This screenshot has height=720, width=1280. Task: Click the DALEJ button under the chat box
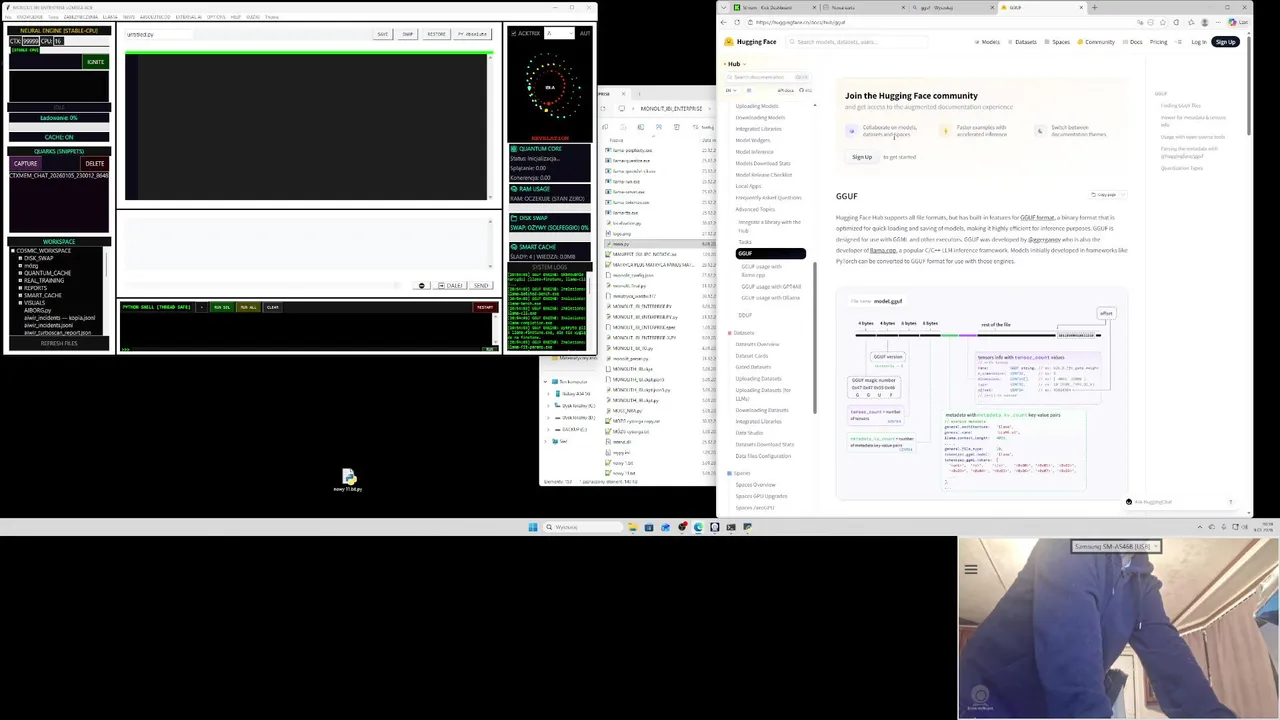click(451, 286)
